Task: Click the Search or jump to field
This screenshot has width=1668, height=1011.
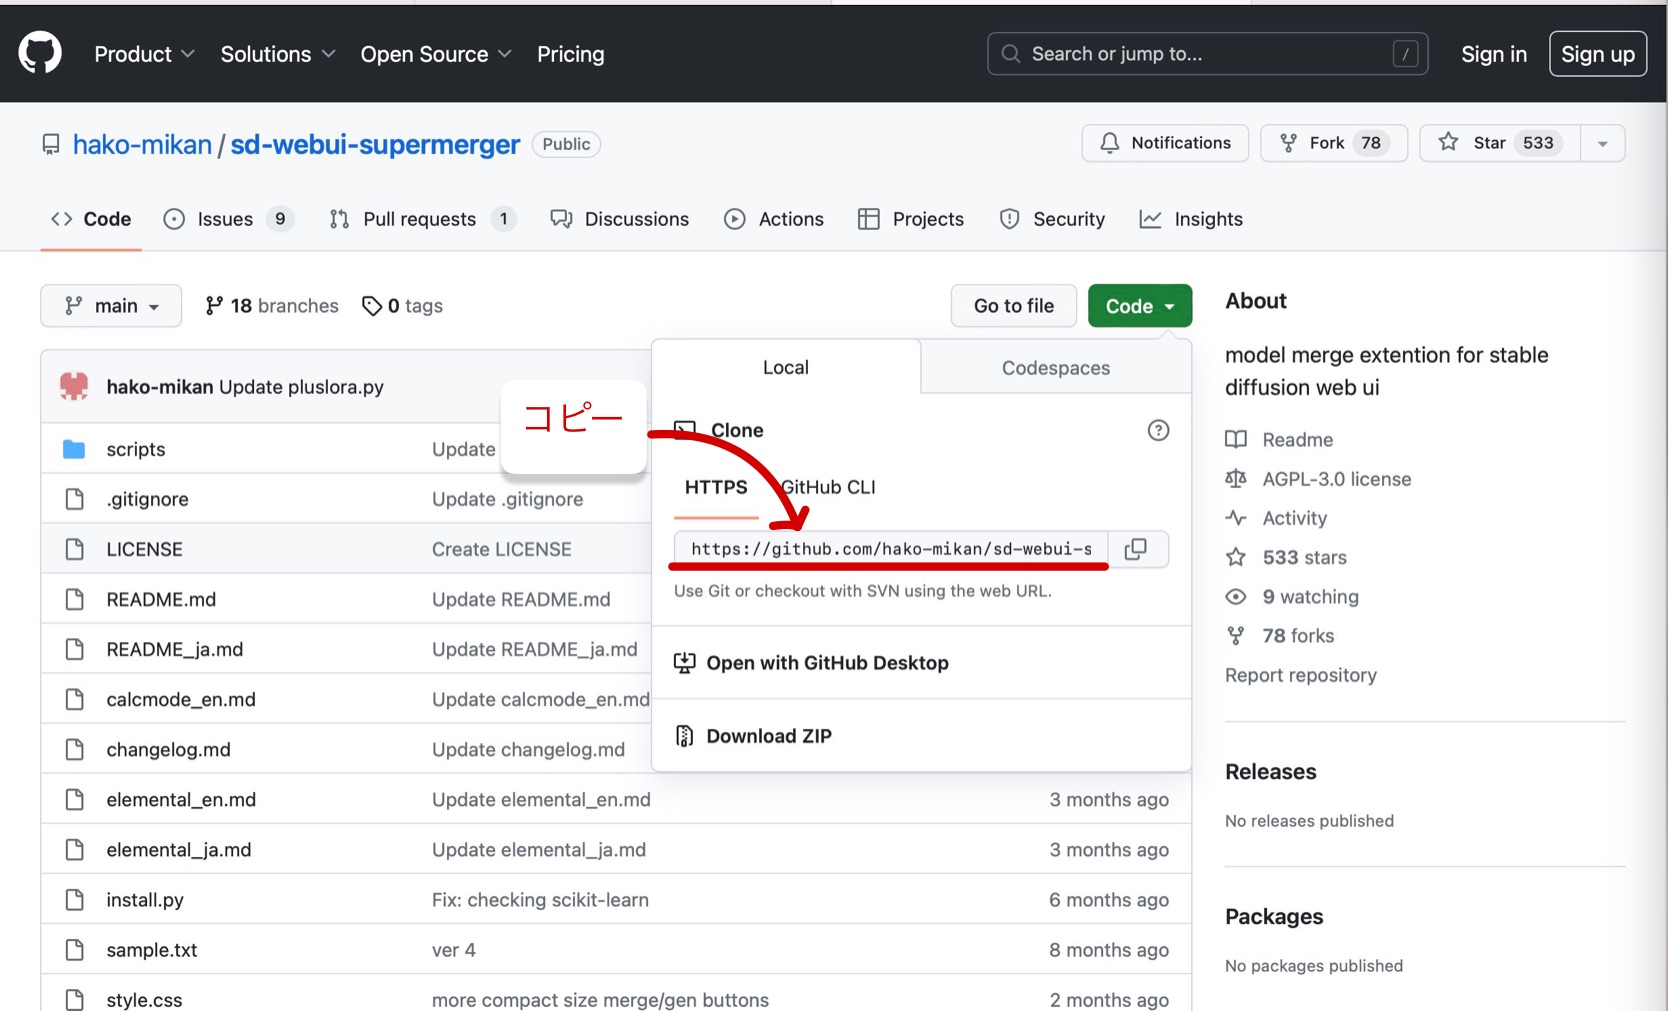Action: (1206, 54)
